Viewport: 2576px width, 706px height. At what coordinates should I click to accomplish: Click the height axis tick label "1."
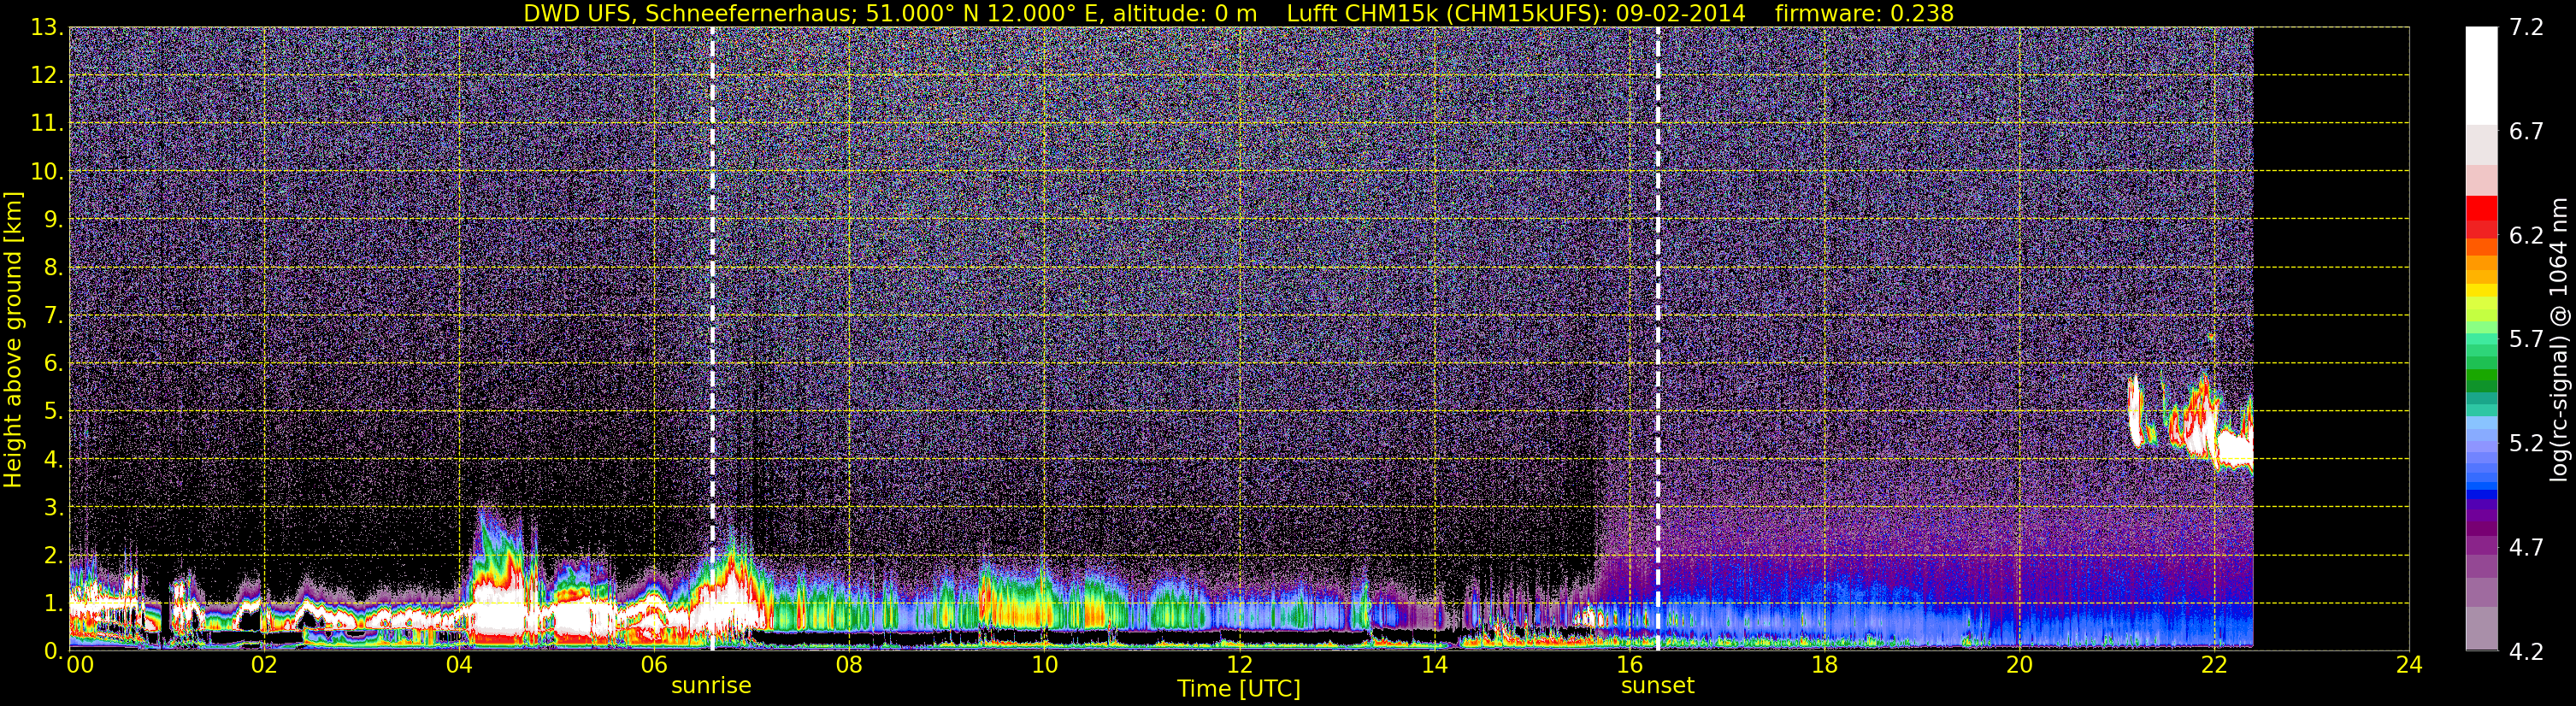(53, 603)
